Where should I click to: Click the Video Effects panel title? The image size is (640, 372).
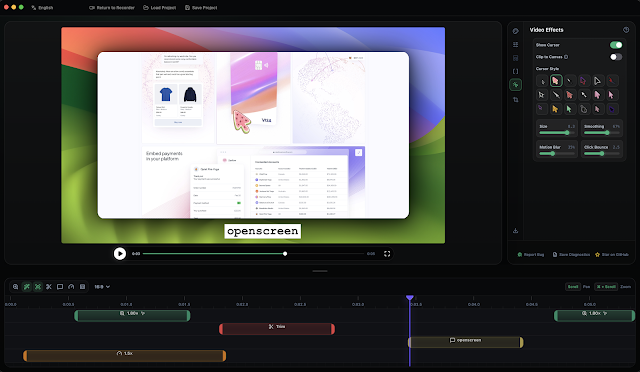[547, 30]
